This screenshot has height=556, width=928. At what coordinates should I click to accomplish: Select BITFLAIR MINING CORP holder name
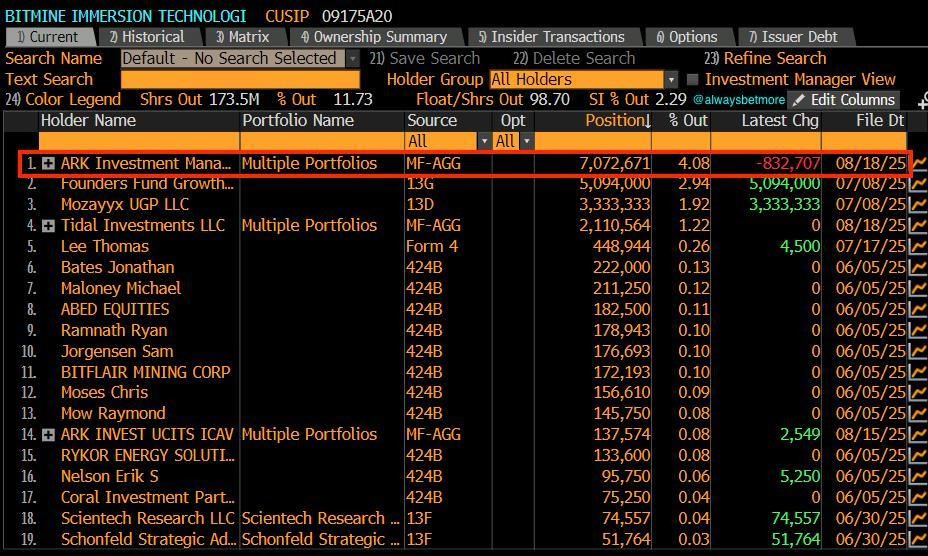[x=146, y=372]
